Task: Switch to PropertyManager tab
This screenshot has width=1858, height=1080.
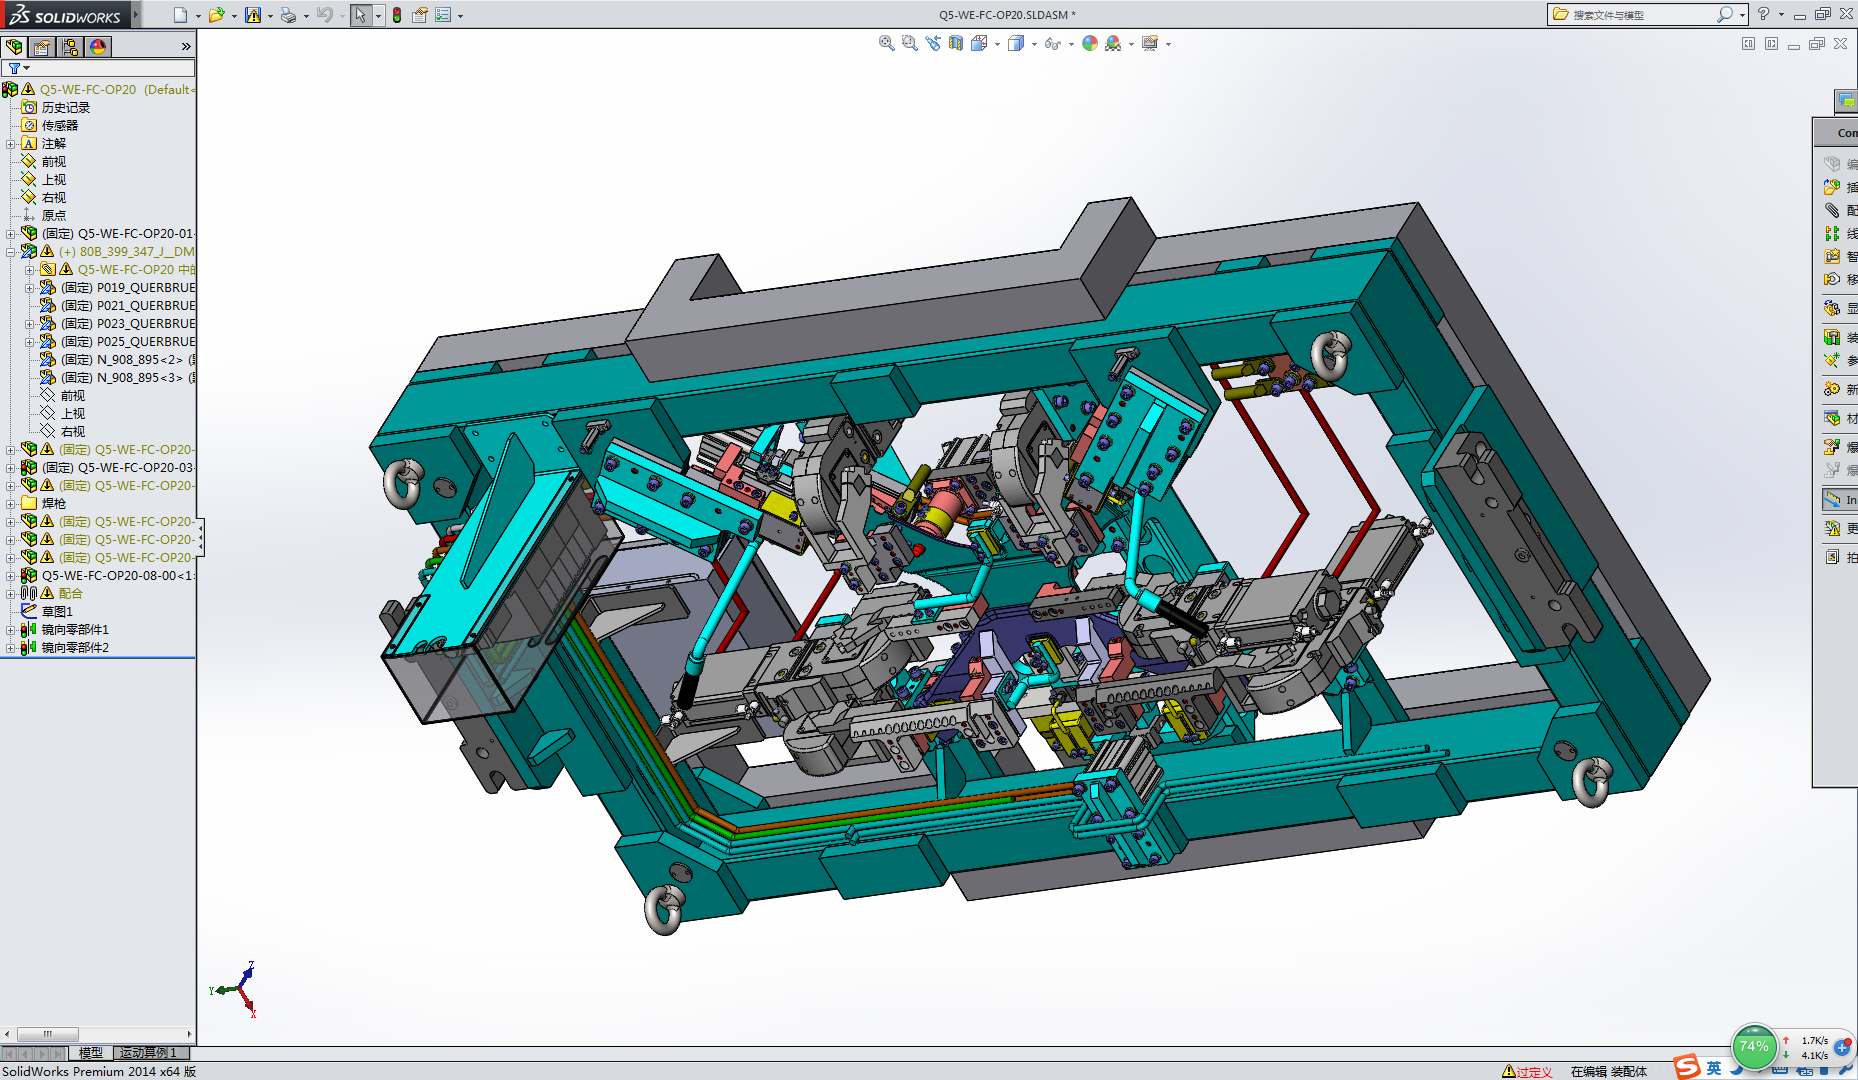Action: pos(42,47)
